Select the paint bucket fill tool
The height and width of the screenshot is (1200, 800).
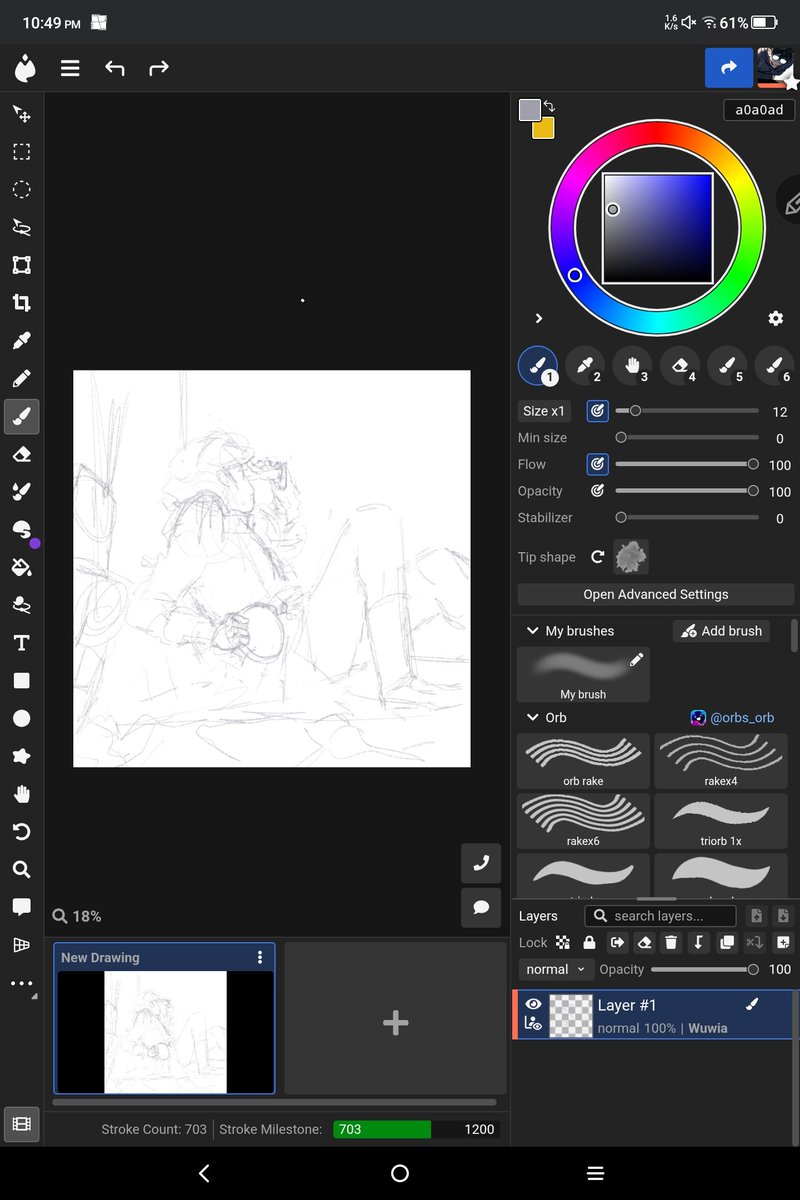click(x=22, y=567)
